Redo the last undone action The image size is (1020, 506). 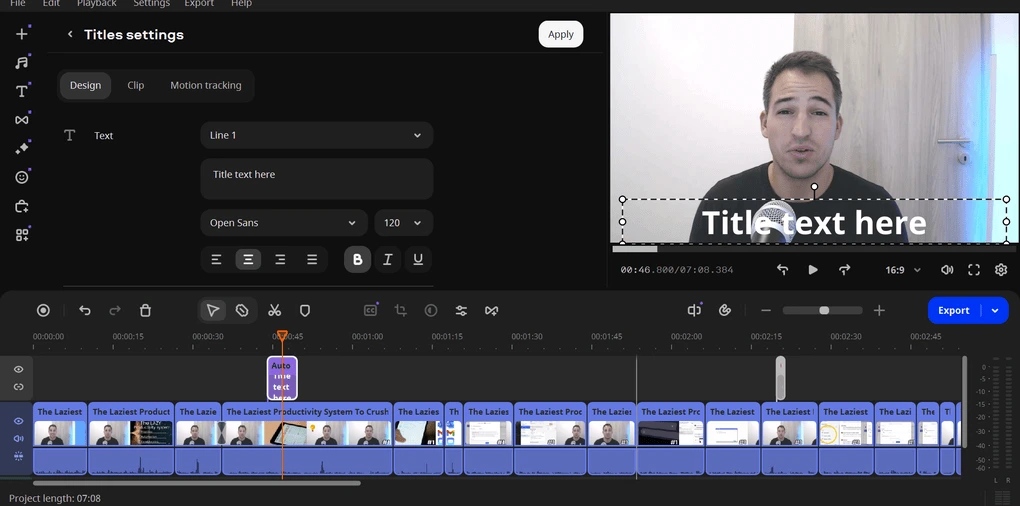(114, 311)
